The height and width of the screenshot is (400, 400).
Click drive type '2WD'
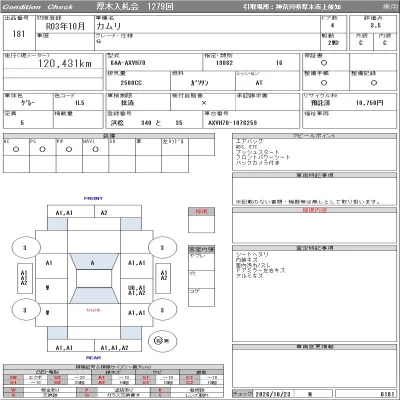333,43
